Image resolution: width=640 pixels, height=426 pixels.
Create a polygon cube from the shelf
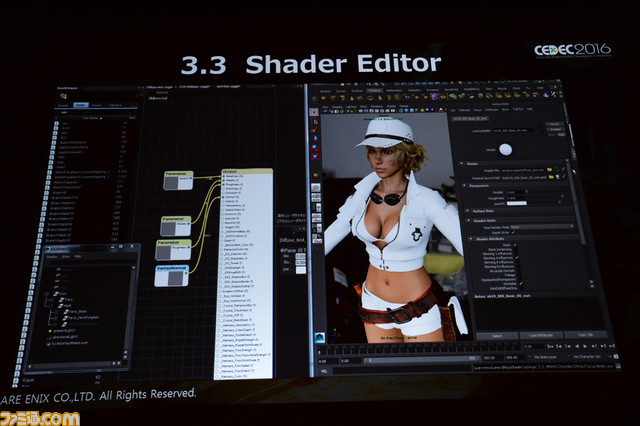click(333, 98)
